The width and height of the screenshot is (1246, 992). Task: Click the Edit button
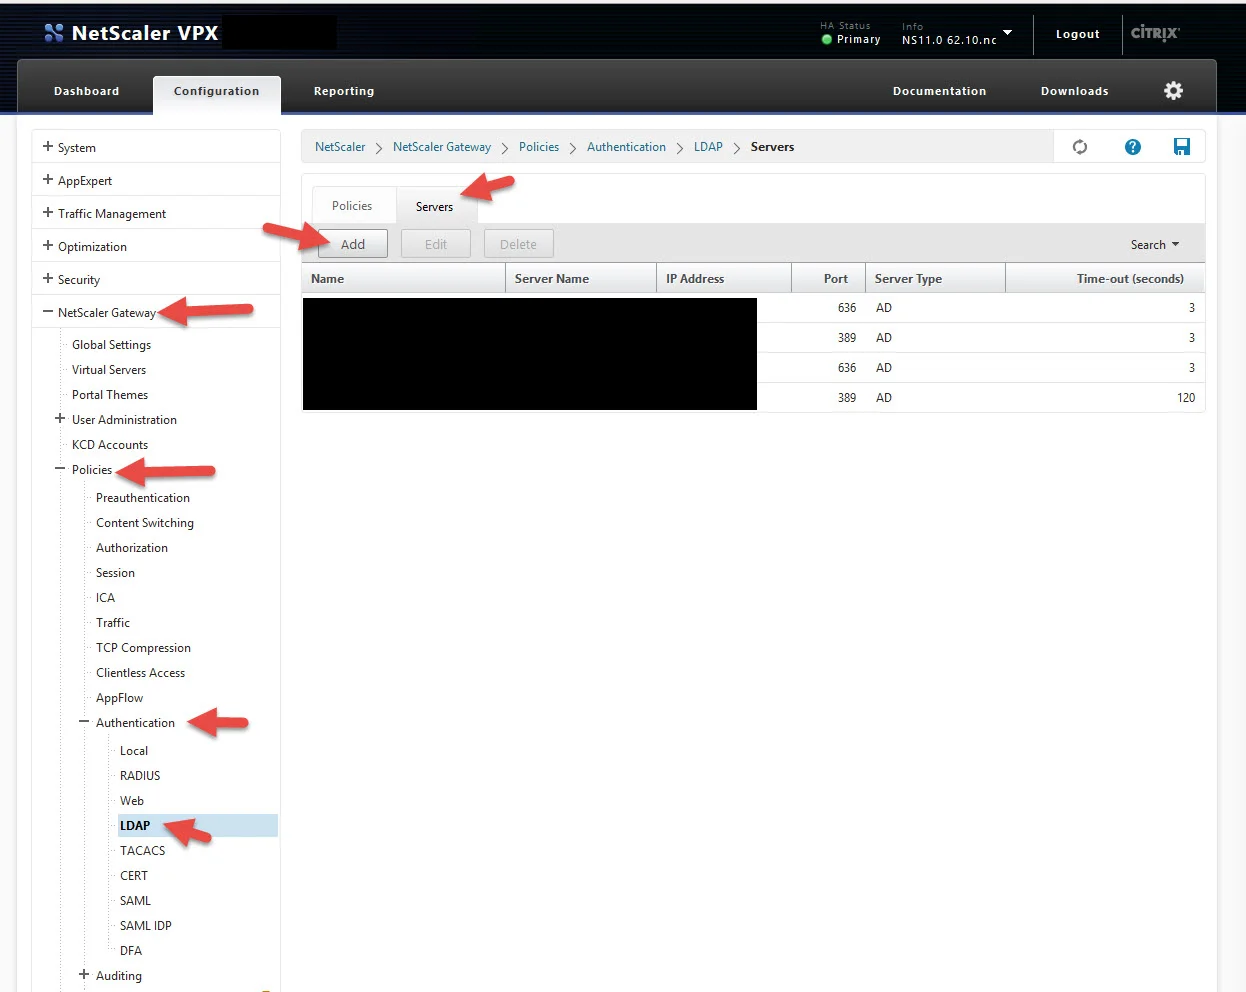[x=436, y=244]
